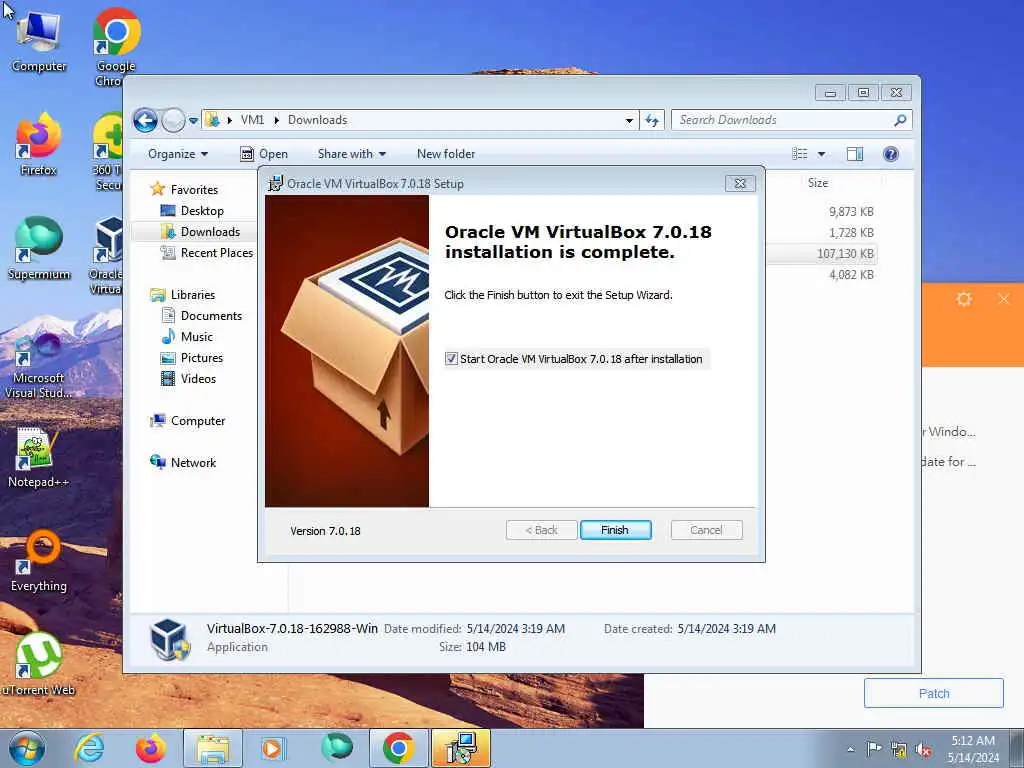
Task: Click the Patch button in background window
Action: [x=933, y=693]
